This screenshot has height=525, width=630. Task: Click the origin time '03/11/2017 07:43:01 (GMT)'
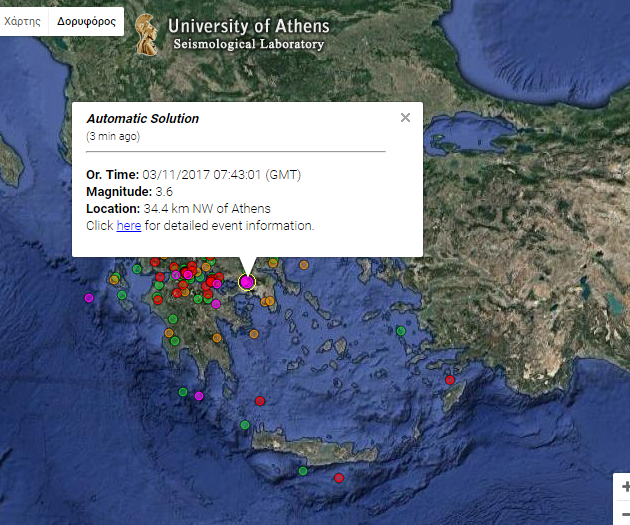221,175
